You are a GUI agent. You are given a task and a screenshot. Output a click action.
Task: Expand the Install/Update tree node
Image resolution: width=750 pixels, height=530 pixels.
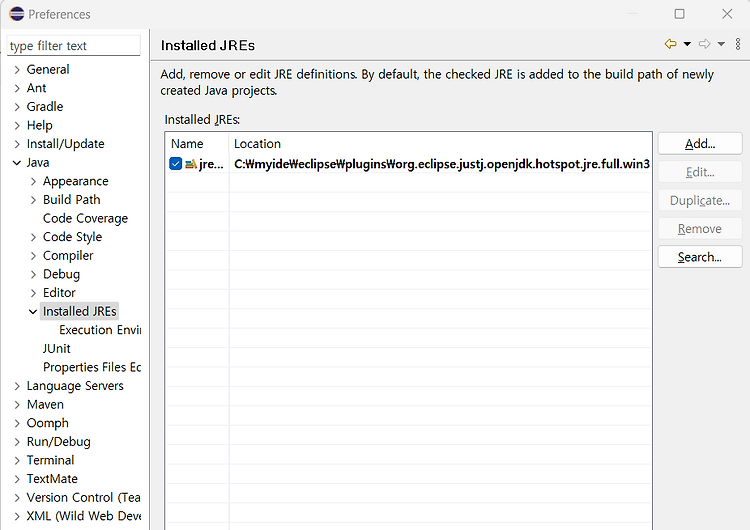[x=17, y=144]
